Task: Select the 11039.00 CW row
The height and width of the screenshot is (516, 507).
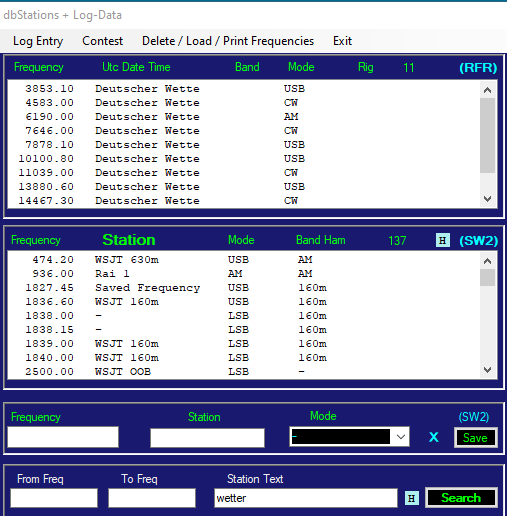Action: (x=244, y=173)
